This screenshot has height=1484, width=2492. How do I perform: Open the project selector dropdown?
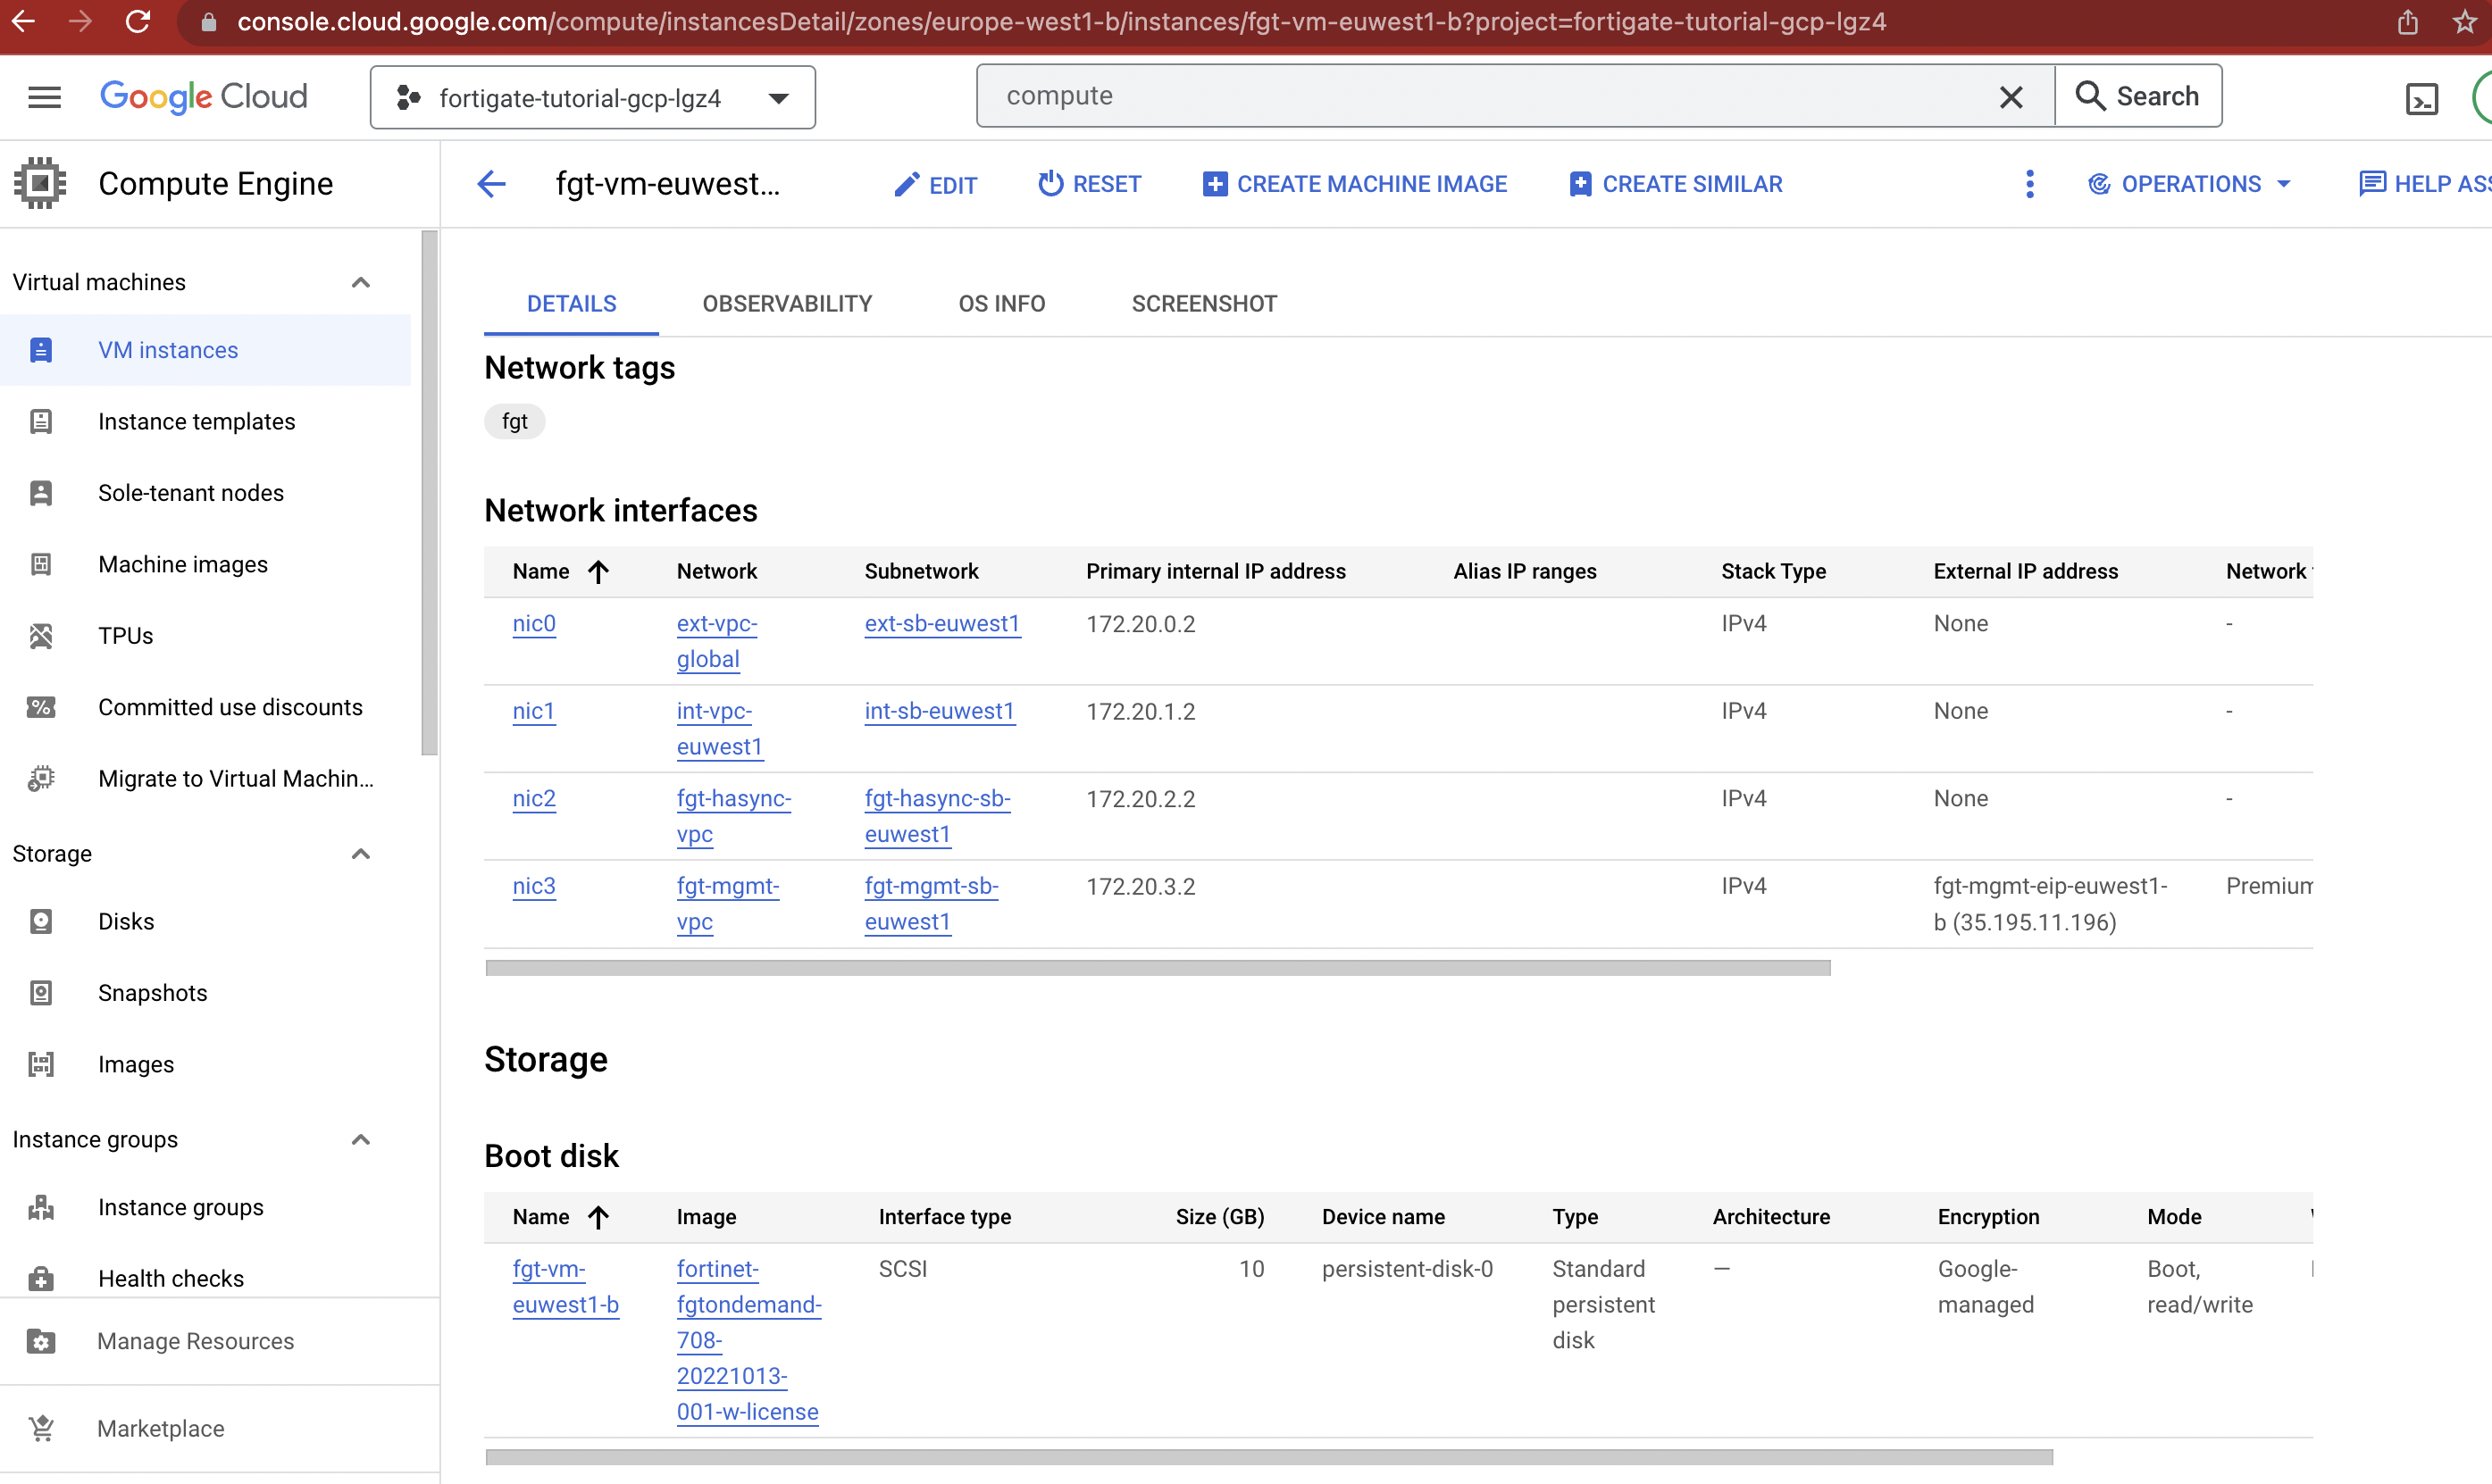click(778, 97)
